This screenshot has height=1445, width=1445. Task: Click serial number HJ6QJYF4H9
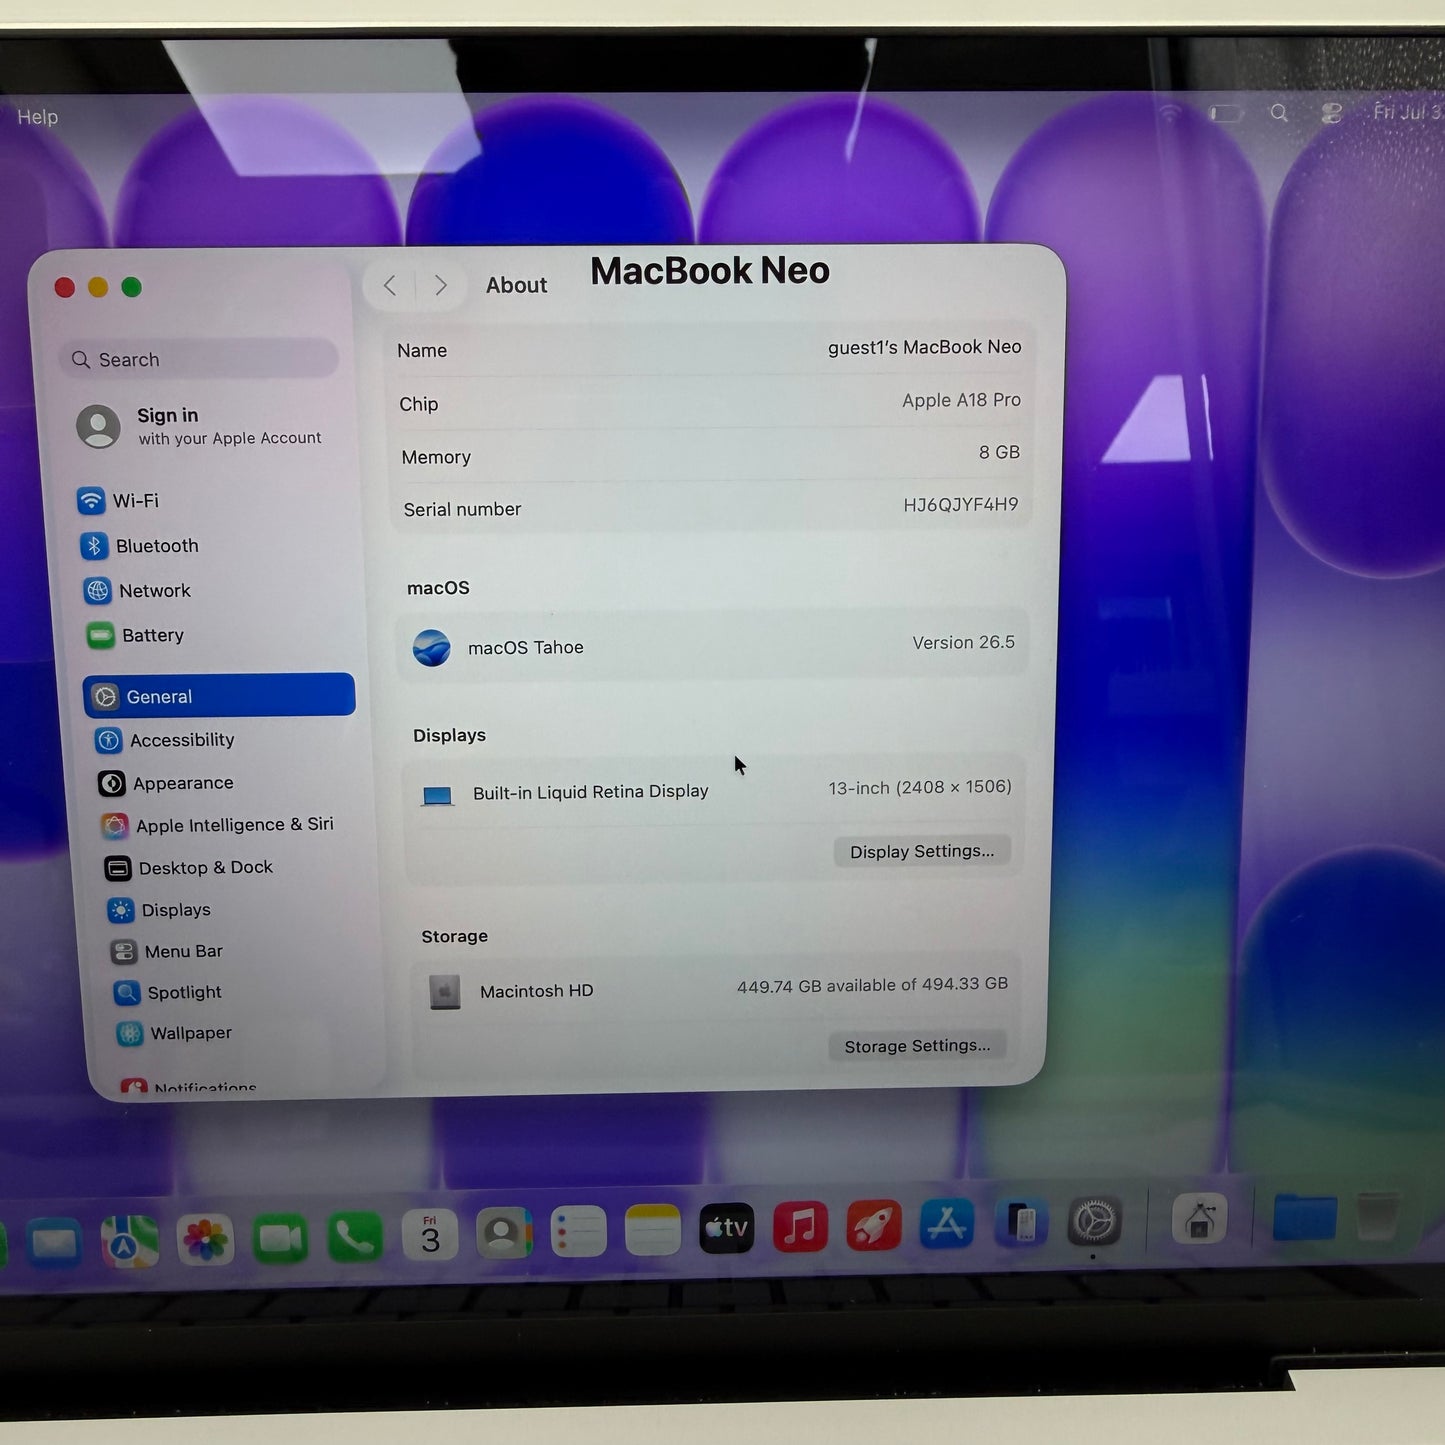[960, 505]
